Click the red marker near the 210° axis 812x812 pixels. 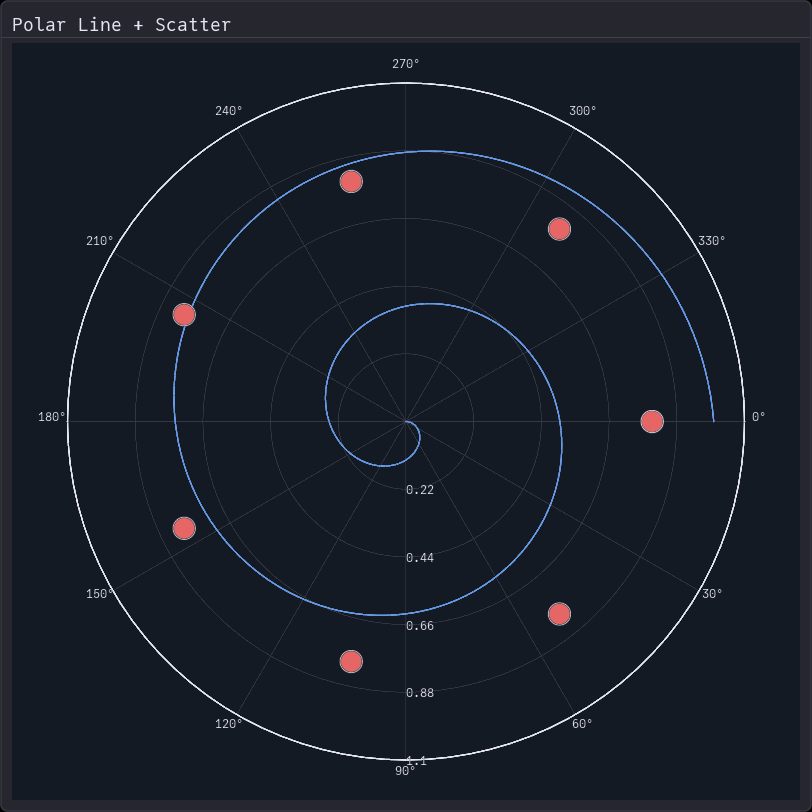[x=184, y=314]
